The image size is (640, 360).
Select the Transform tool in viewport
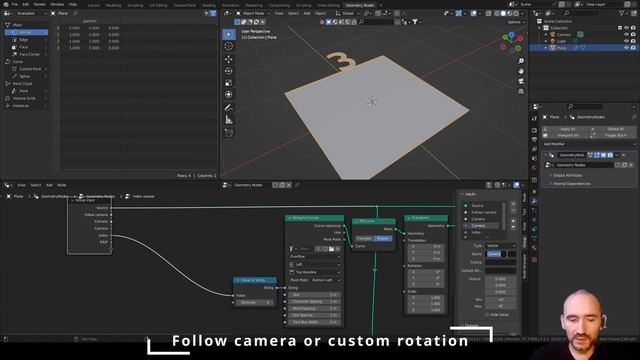pos(229,95)
